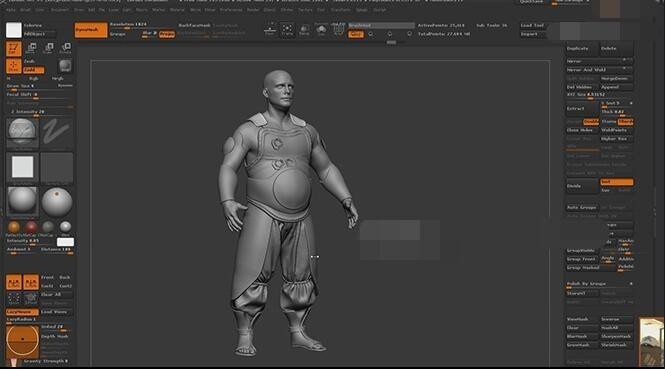Click the orange depth circle control
The width and height of the screenshot is (665, 369).
click(22, 340)
